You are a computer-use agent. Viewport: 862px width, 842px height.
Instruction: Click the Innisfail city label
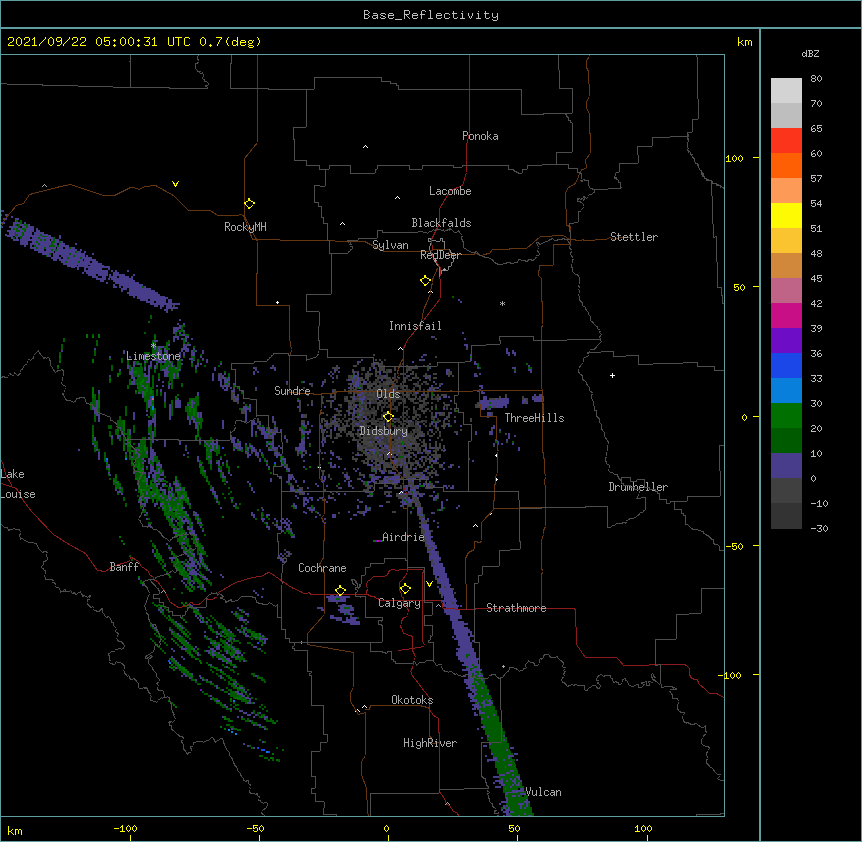click(415, 326)
